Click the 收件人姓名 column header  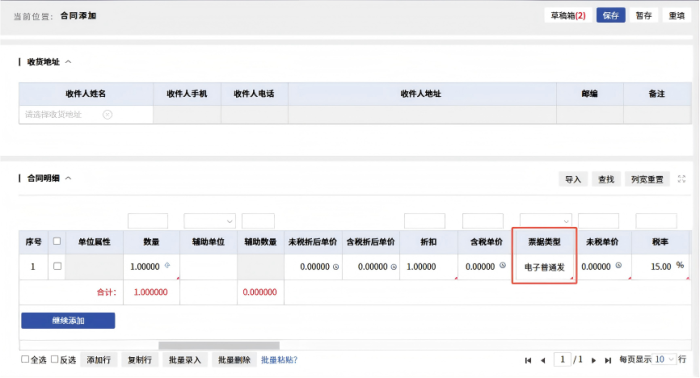(x=86, y=94)
